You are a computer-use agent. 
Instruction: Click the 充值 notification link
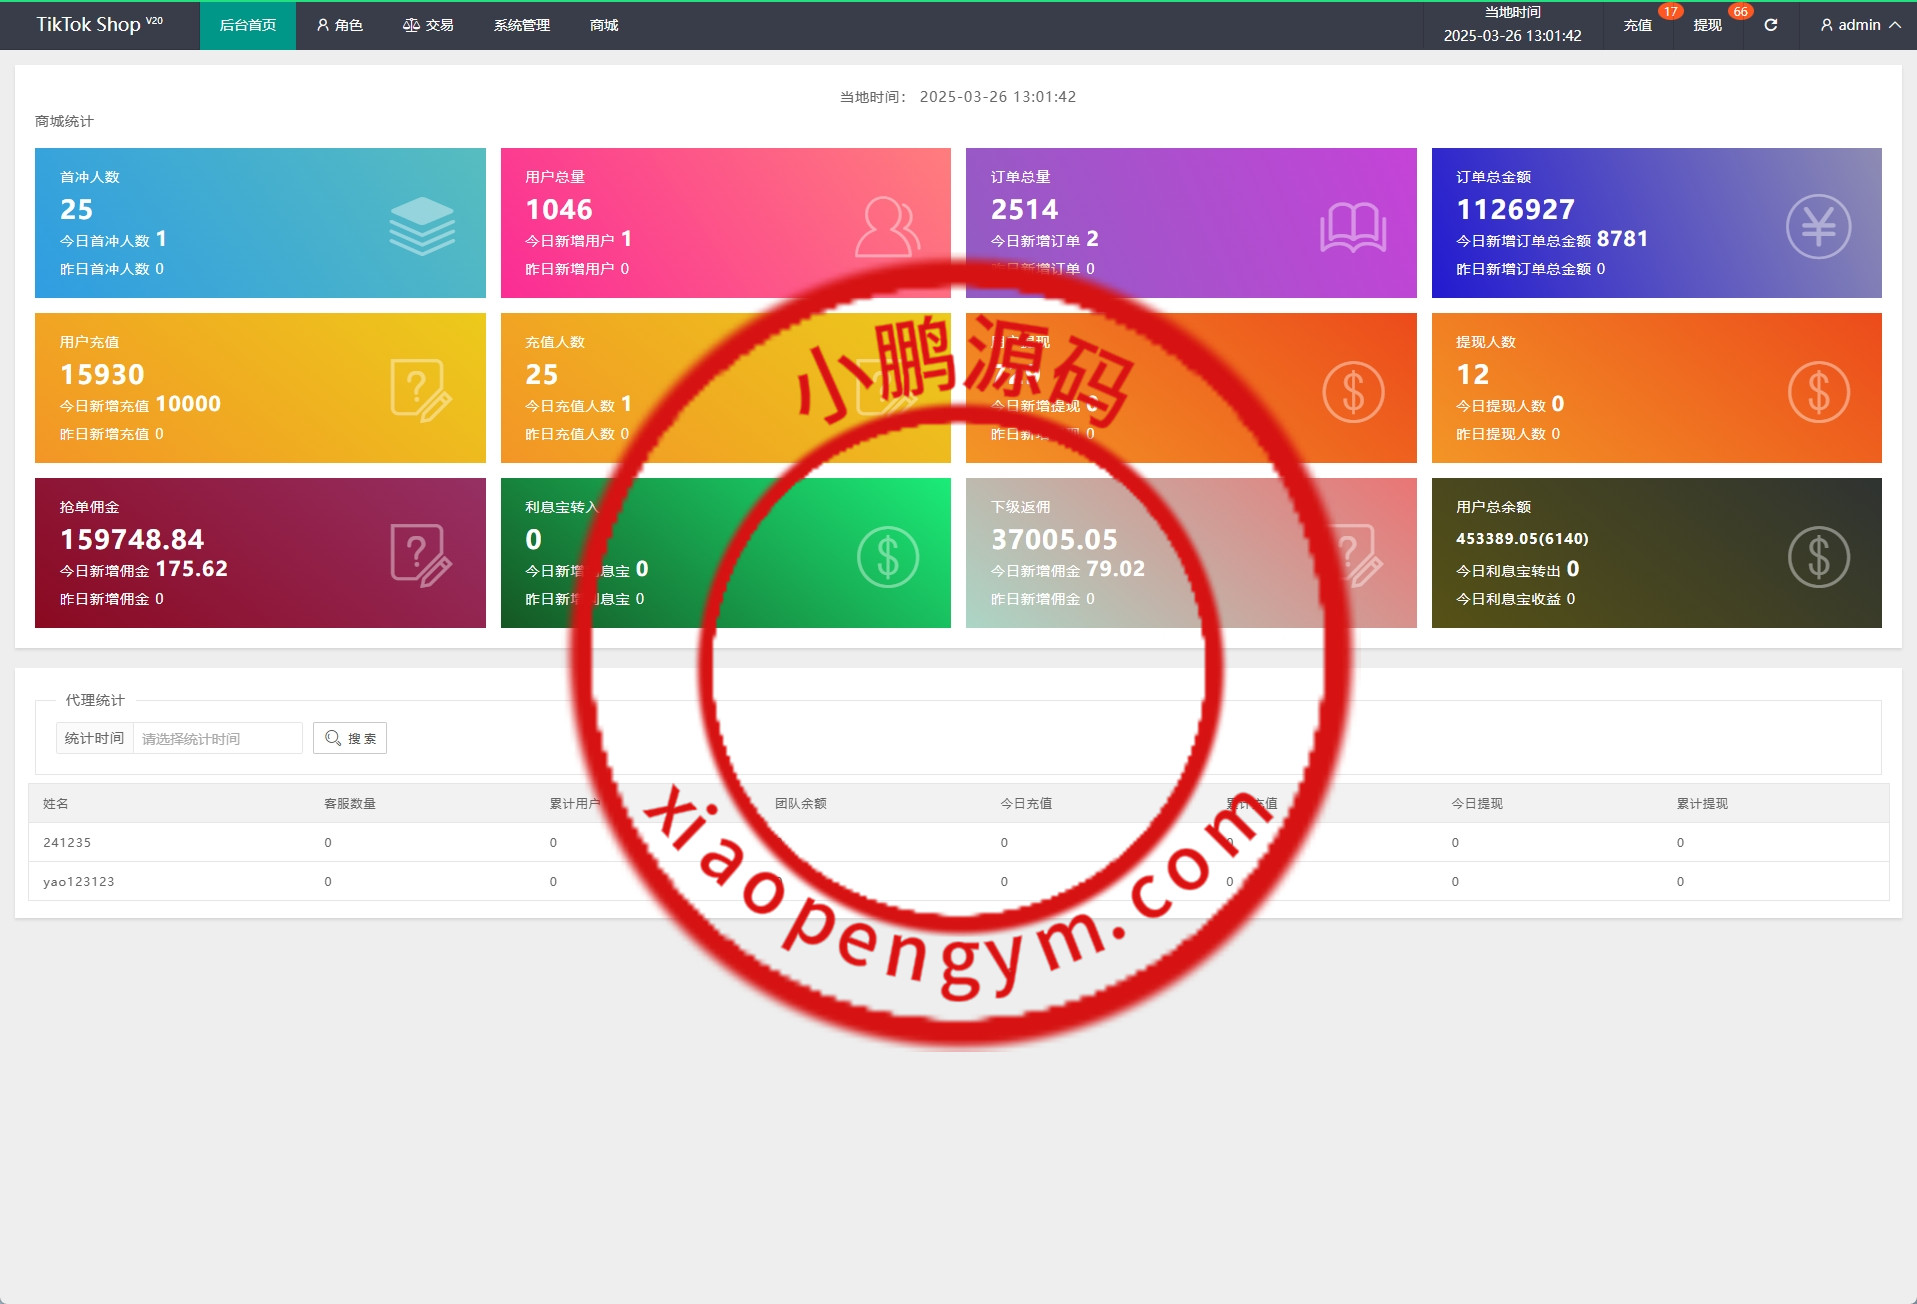[1637, 25]
